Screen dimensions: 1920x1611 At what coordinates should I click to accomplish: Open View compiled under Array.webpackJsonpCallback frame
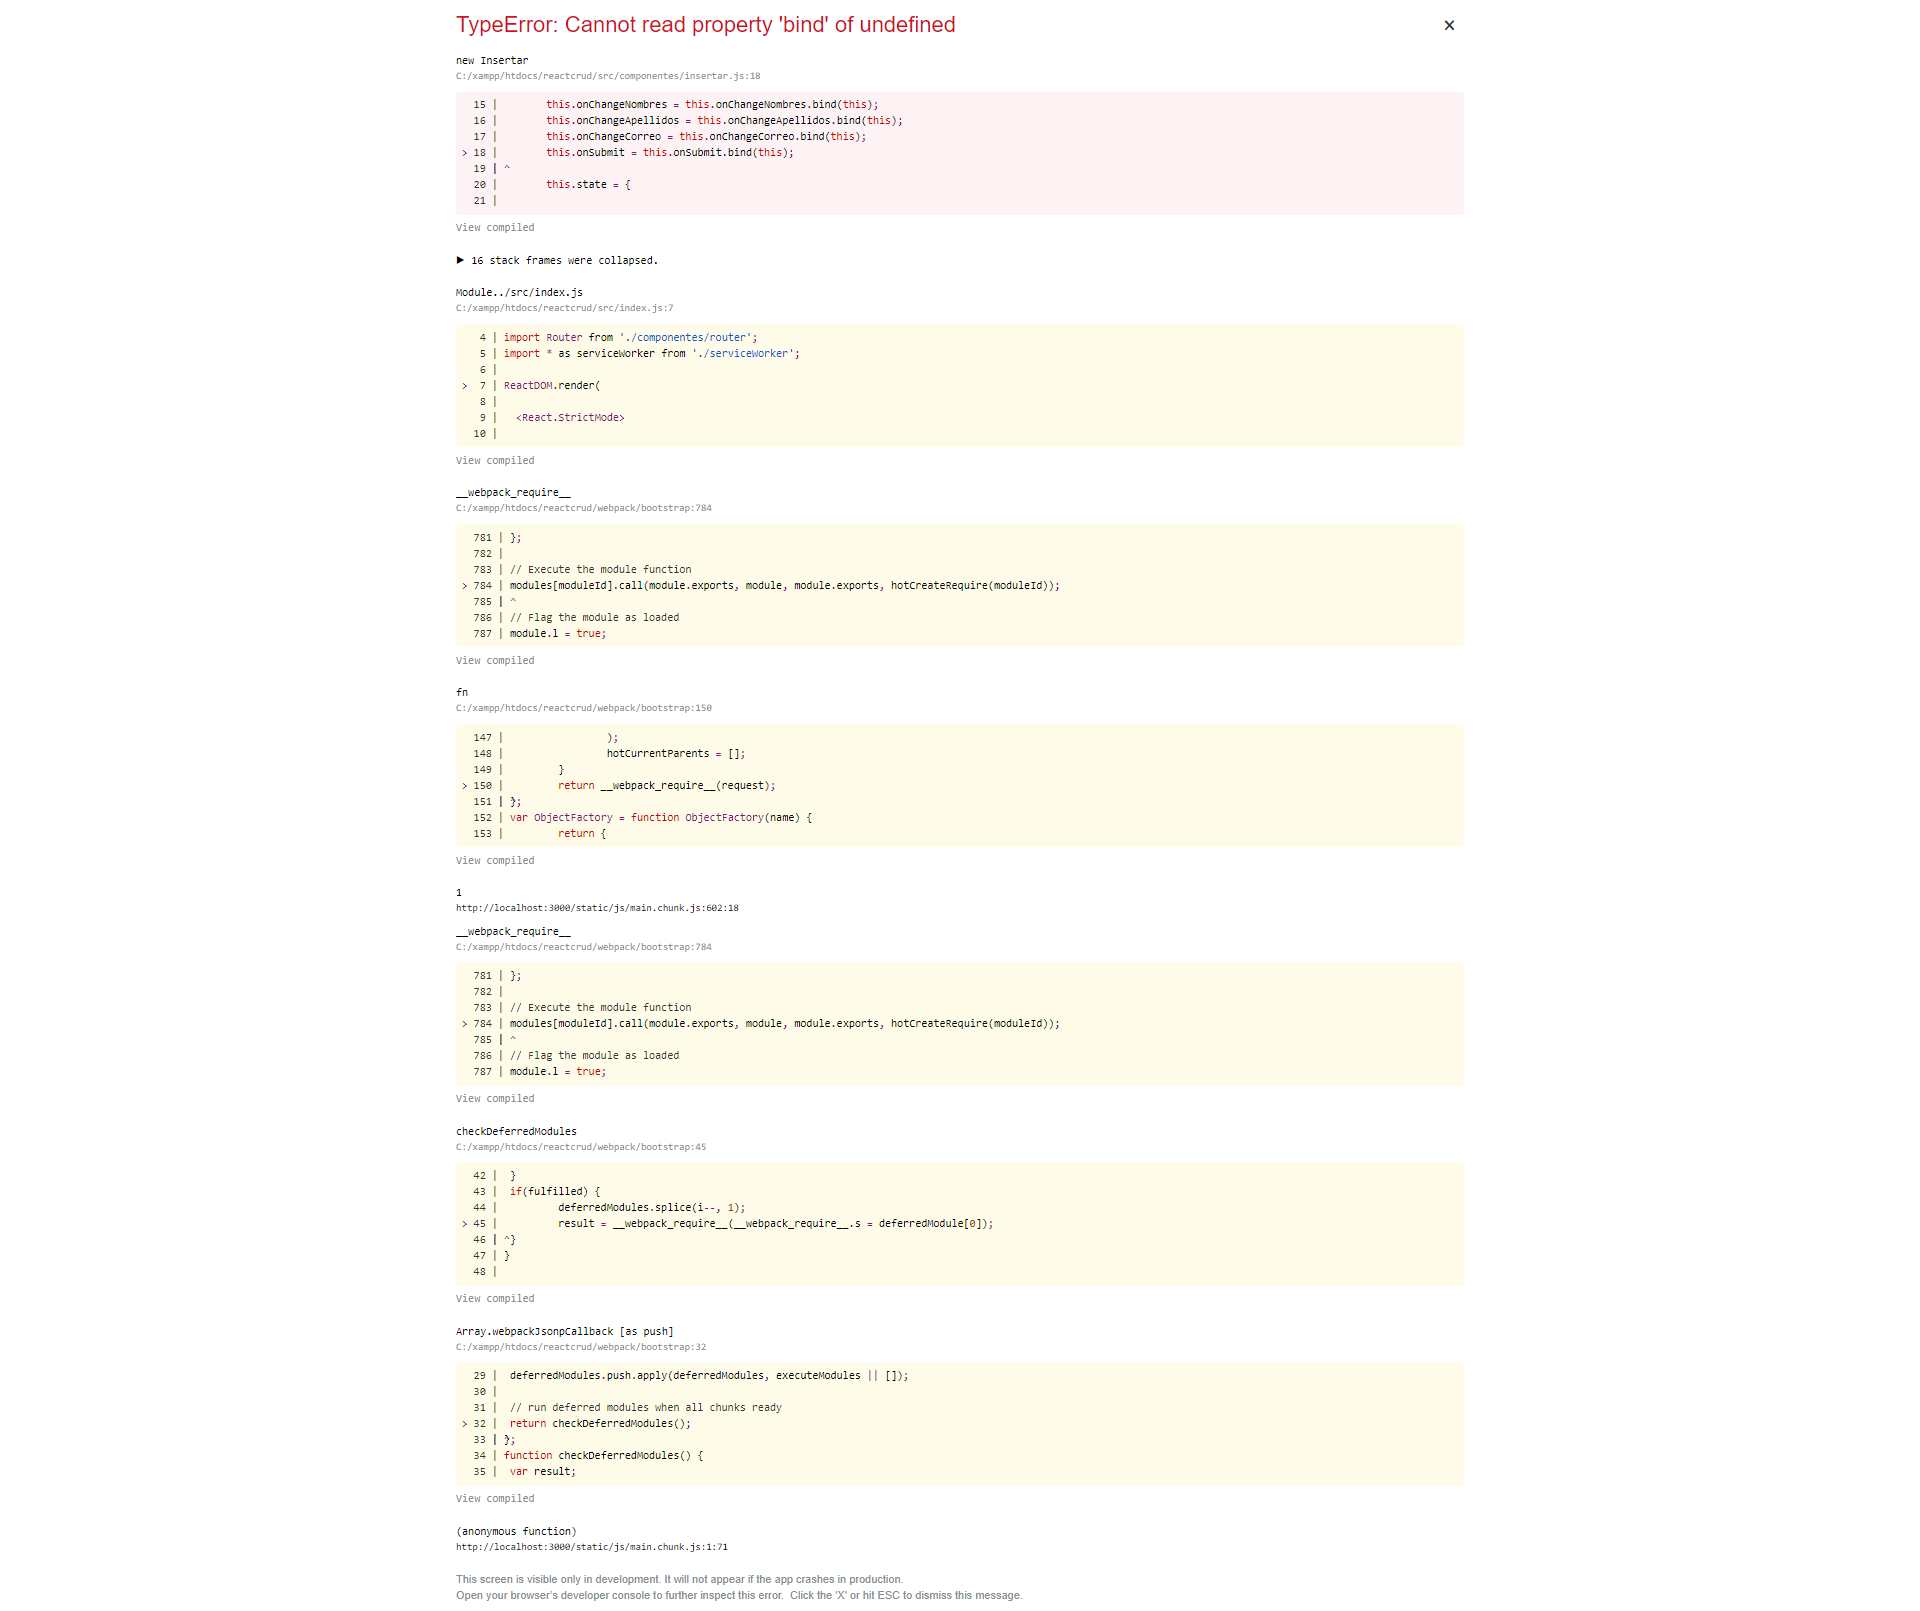coord(495,1499)
